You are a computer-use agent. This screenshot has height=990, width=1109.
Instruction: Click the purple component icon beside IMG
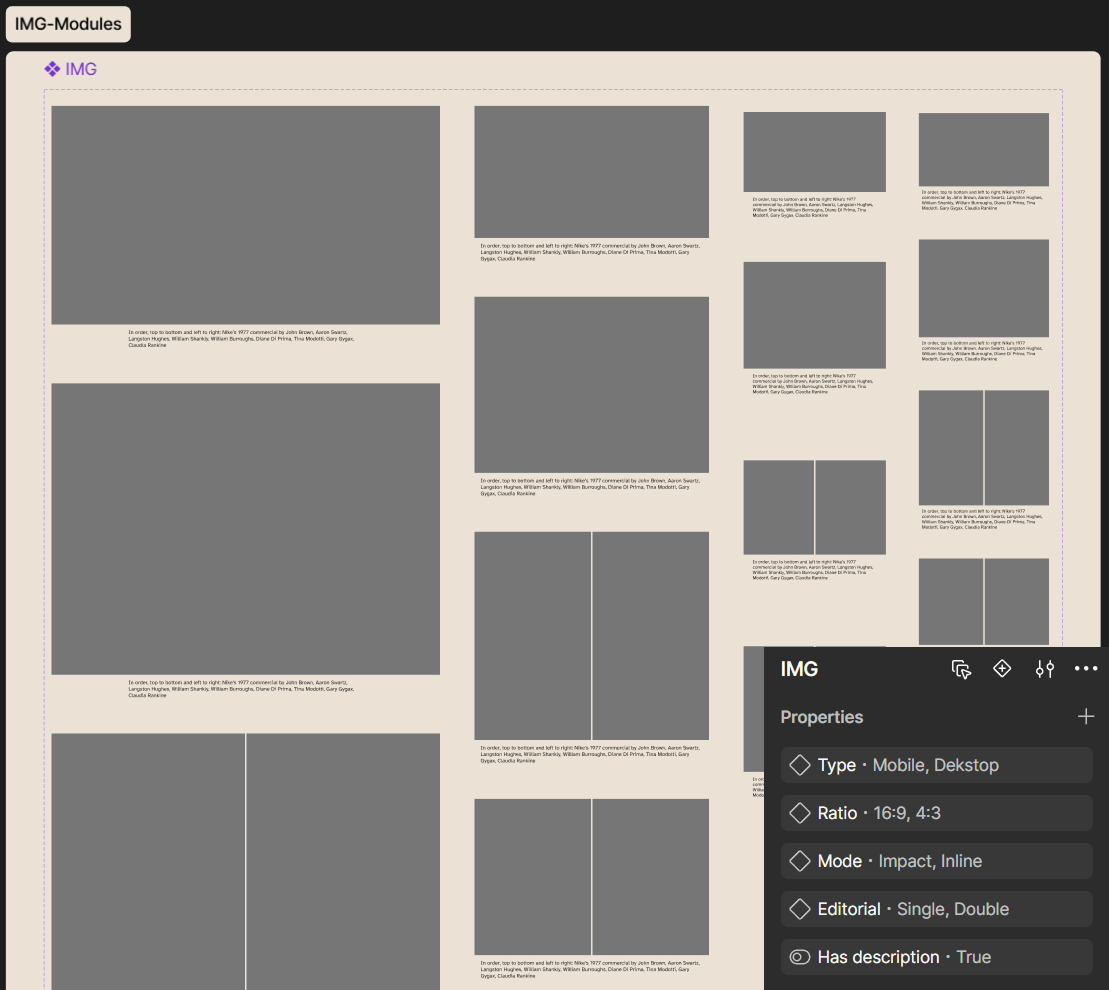pyautogui.click(x=52, y=69)
